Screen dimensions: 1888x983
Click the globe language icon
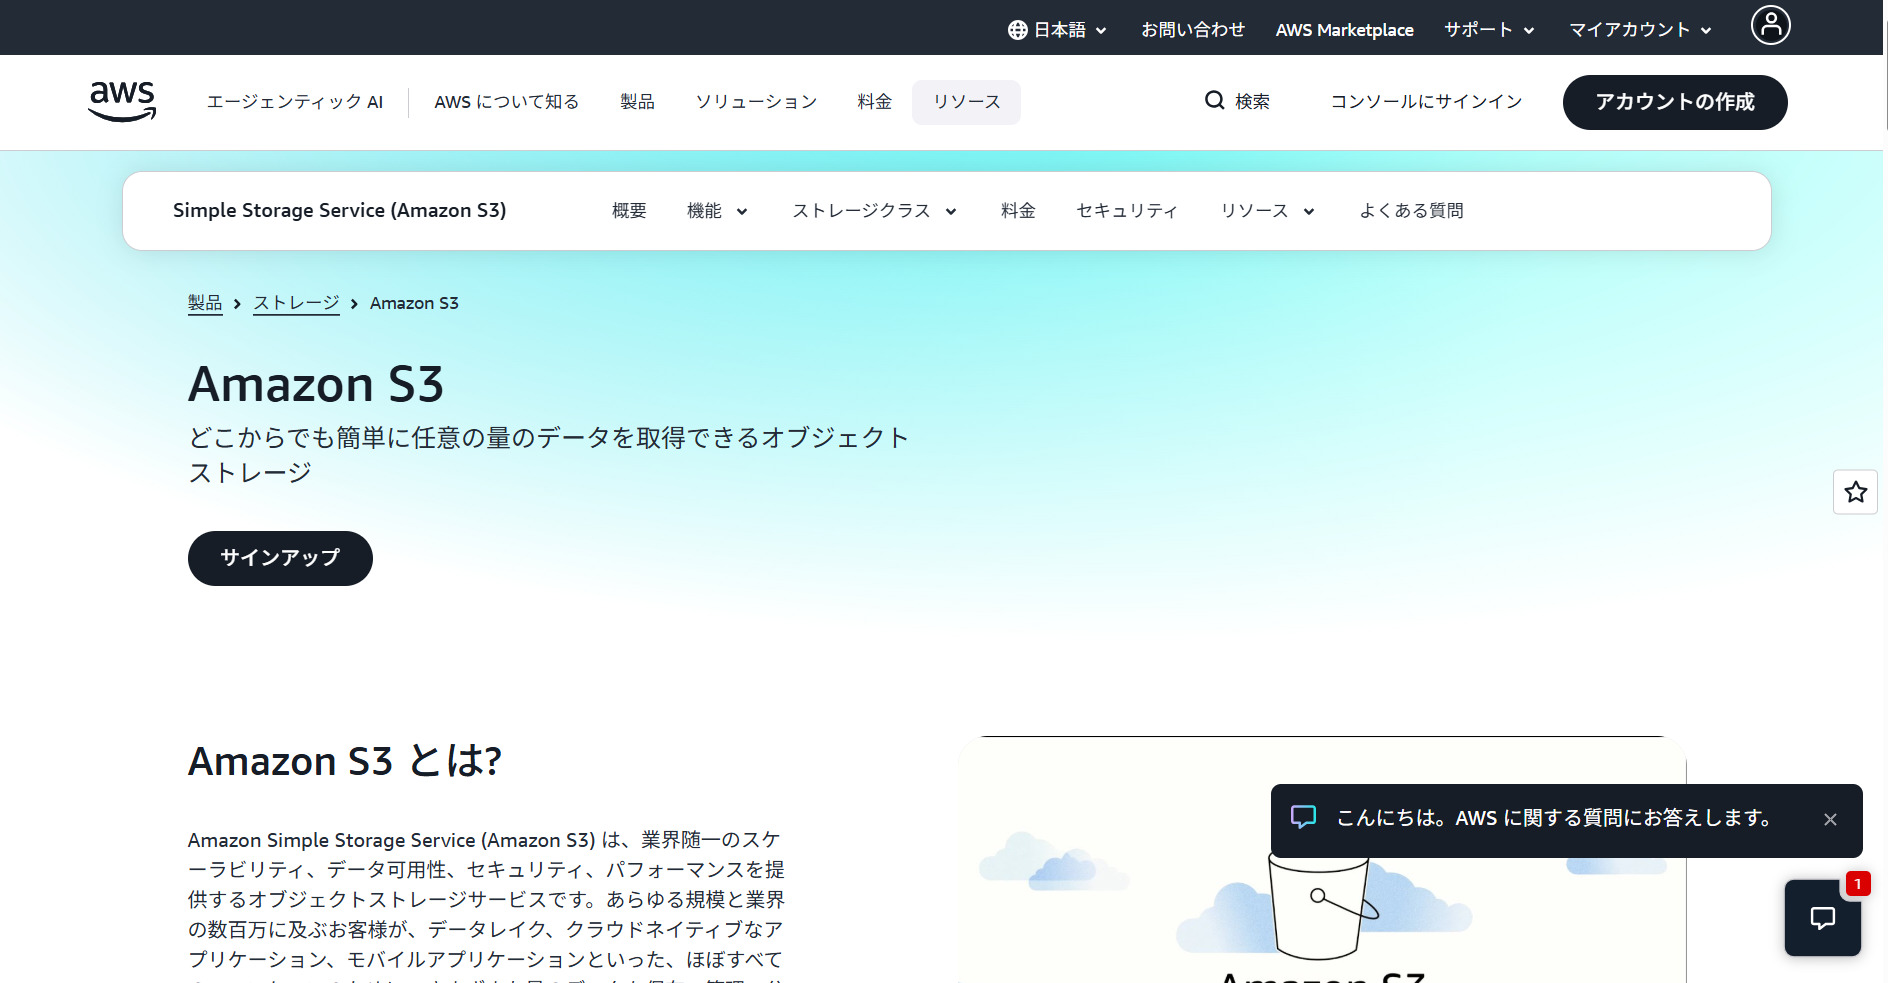pyautogui.click(x=1017, y=30)
